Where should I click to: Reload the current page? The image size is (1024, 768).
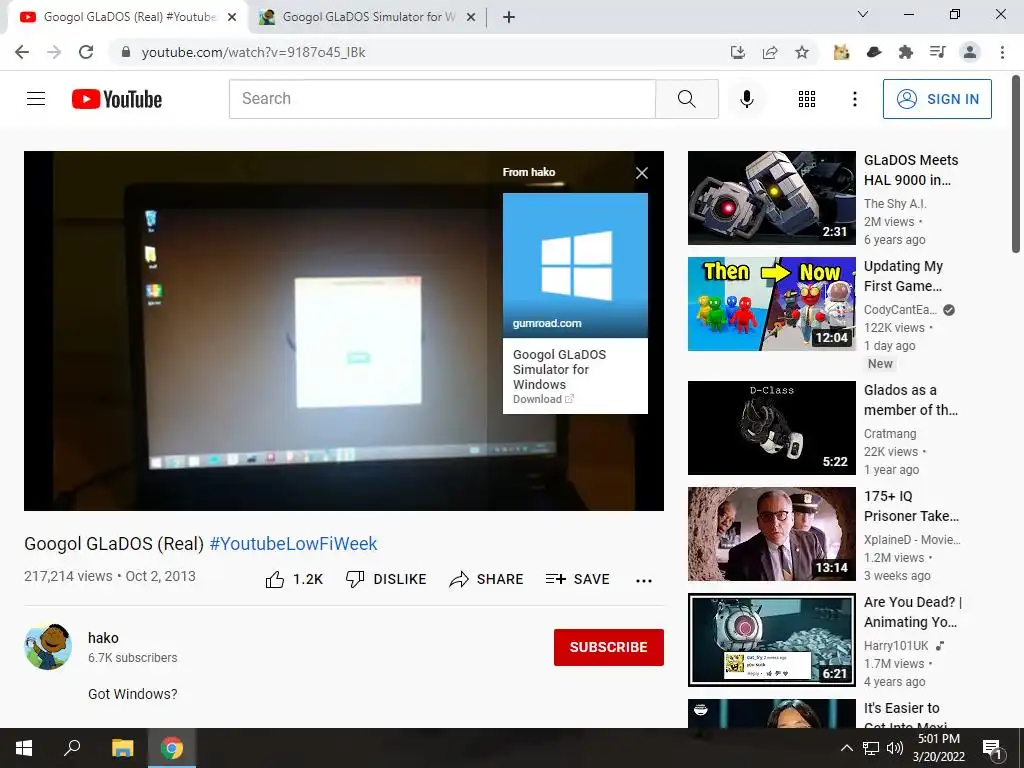(x=86, y=52)
